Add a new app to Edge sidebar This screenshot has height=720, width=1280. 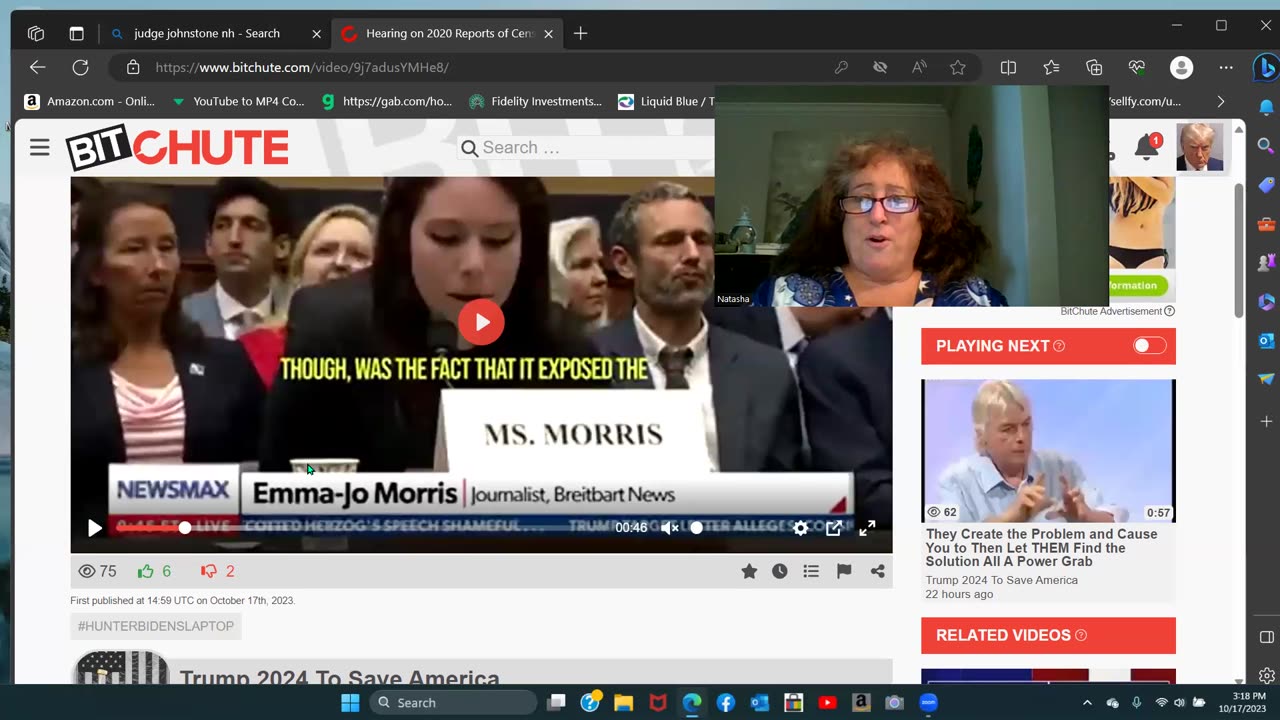[x=1266, y=421]
